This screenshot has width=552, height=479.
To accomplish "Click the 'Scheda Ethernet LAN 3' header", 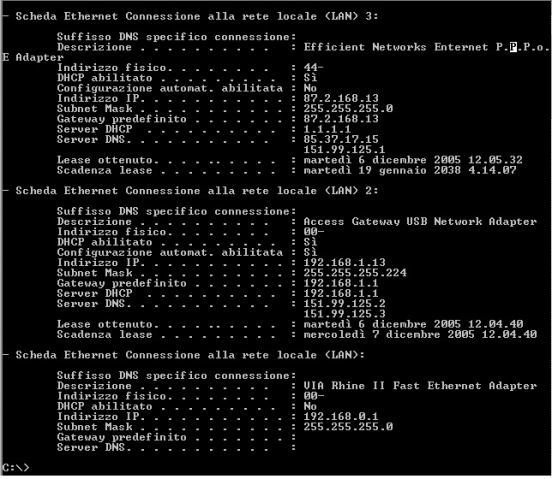I will pyautogui.click(x=197, y=16).
